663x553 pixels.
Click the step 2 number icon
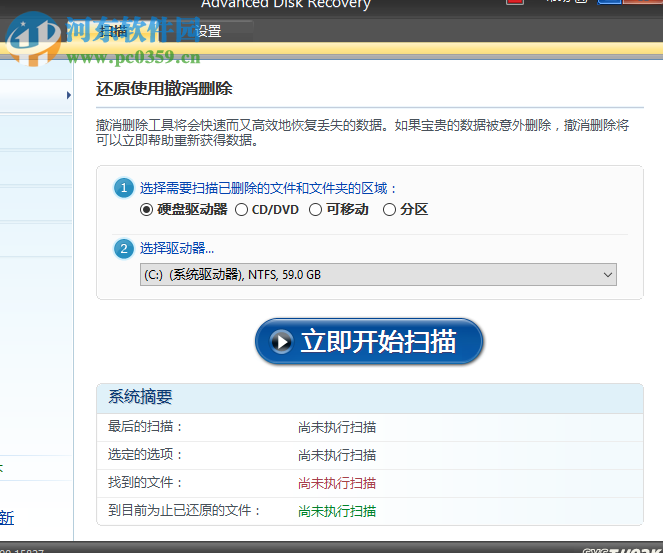click(x=124, y=249)
